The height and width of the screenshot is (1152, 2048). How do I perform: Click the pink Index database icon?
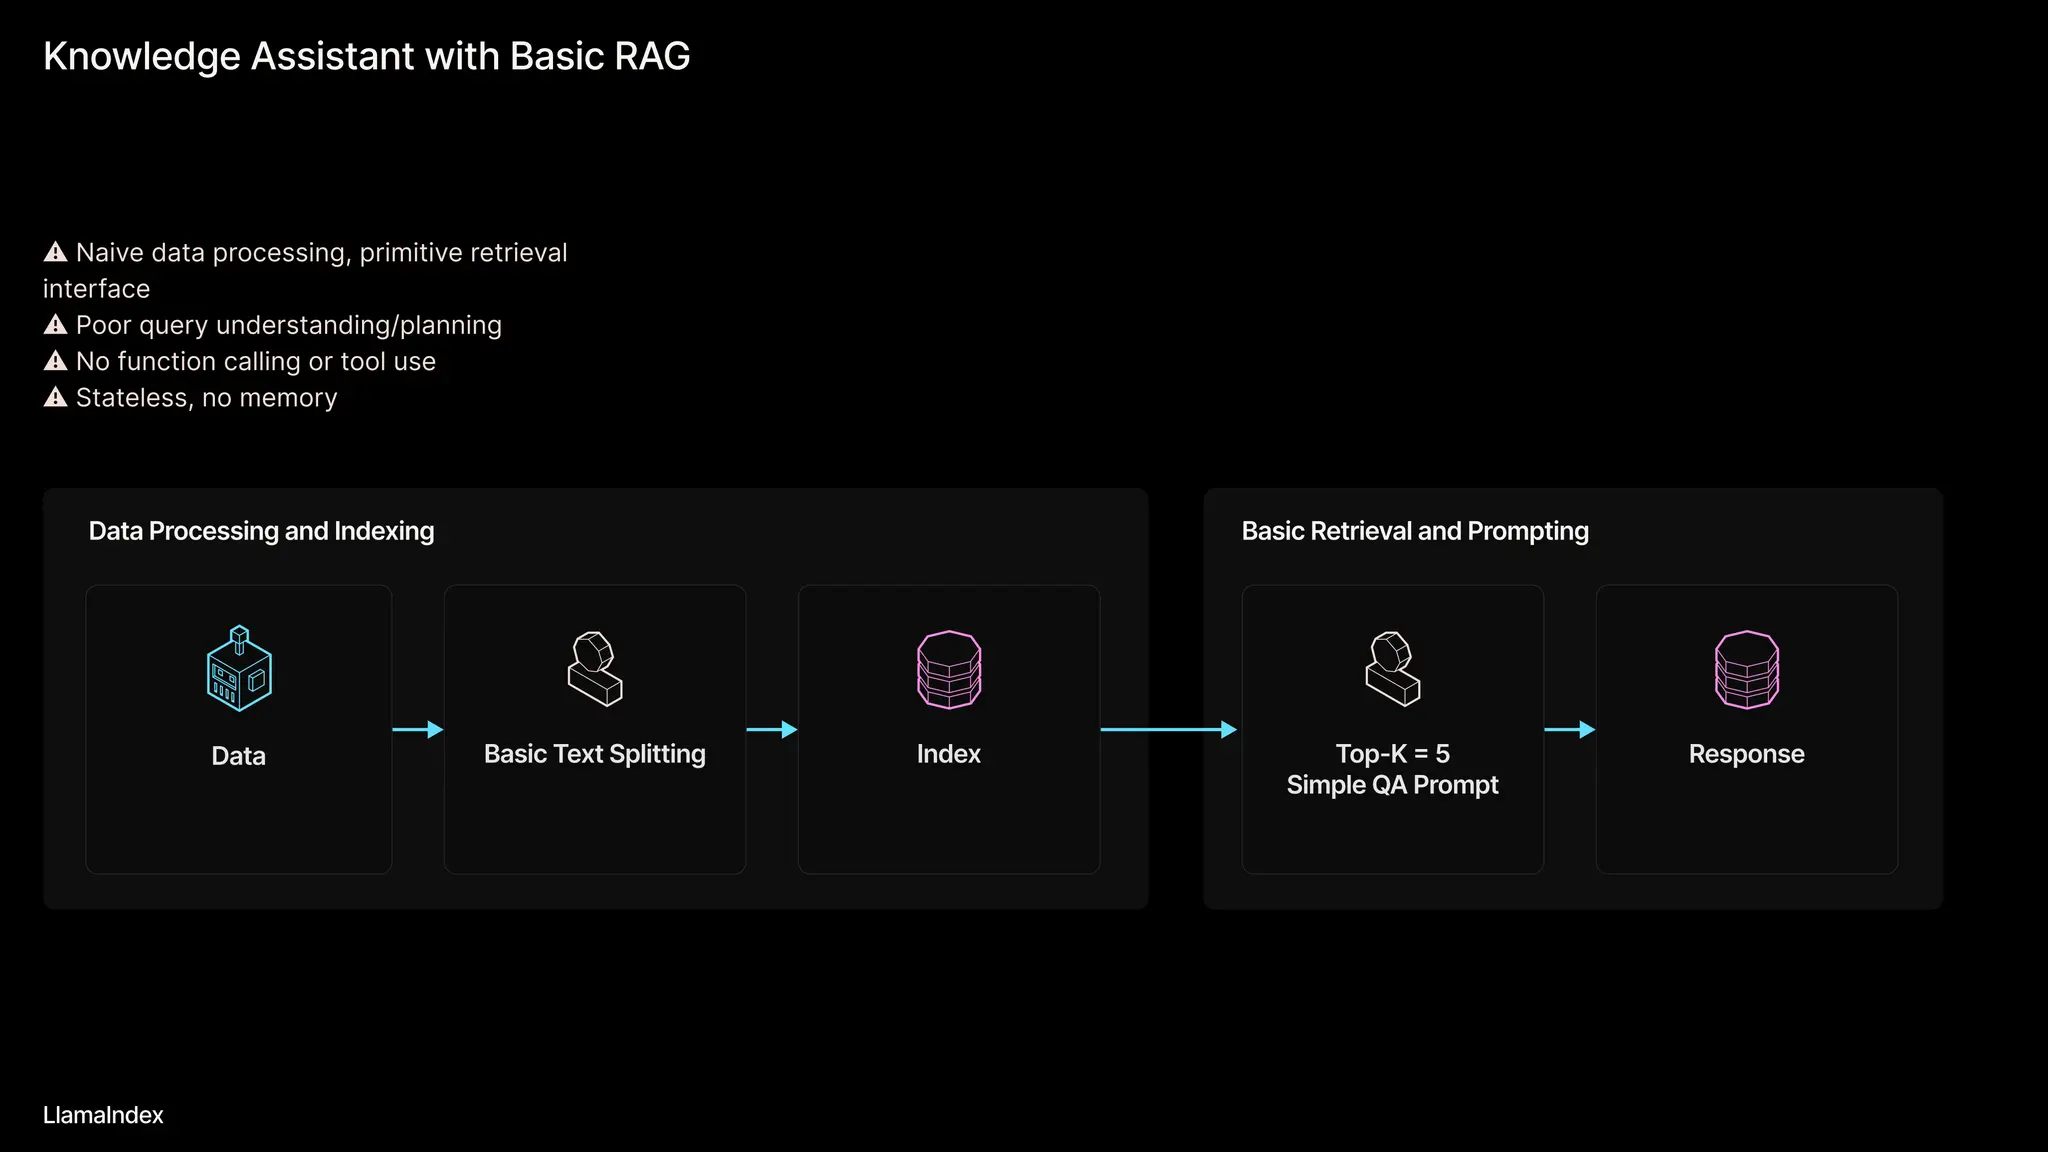click(949, 670)
